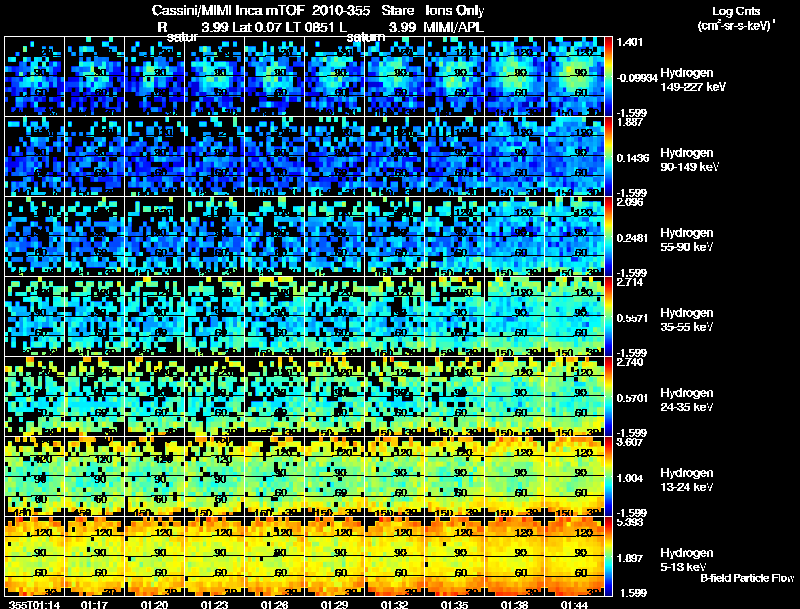Image resolution: width=800 pixels, height=609 pixels.
Task: Click the 'Hydrogen 149-227 keV' row label
Action: pos(693,80)
